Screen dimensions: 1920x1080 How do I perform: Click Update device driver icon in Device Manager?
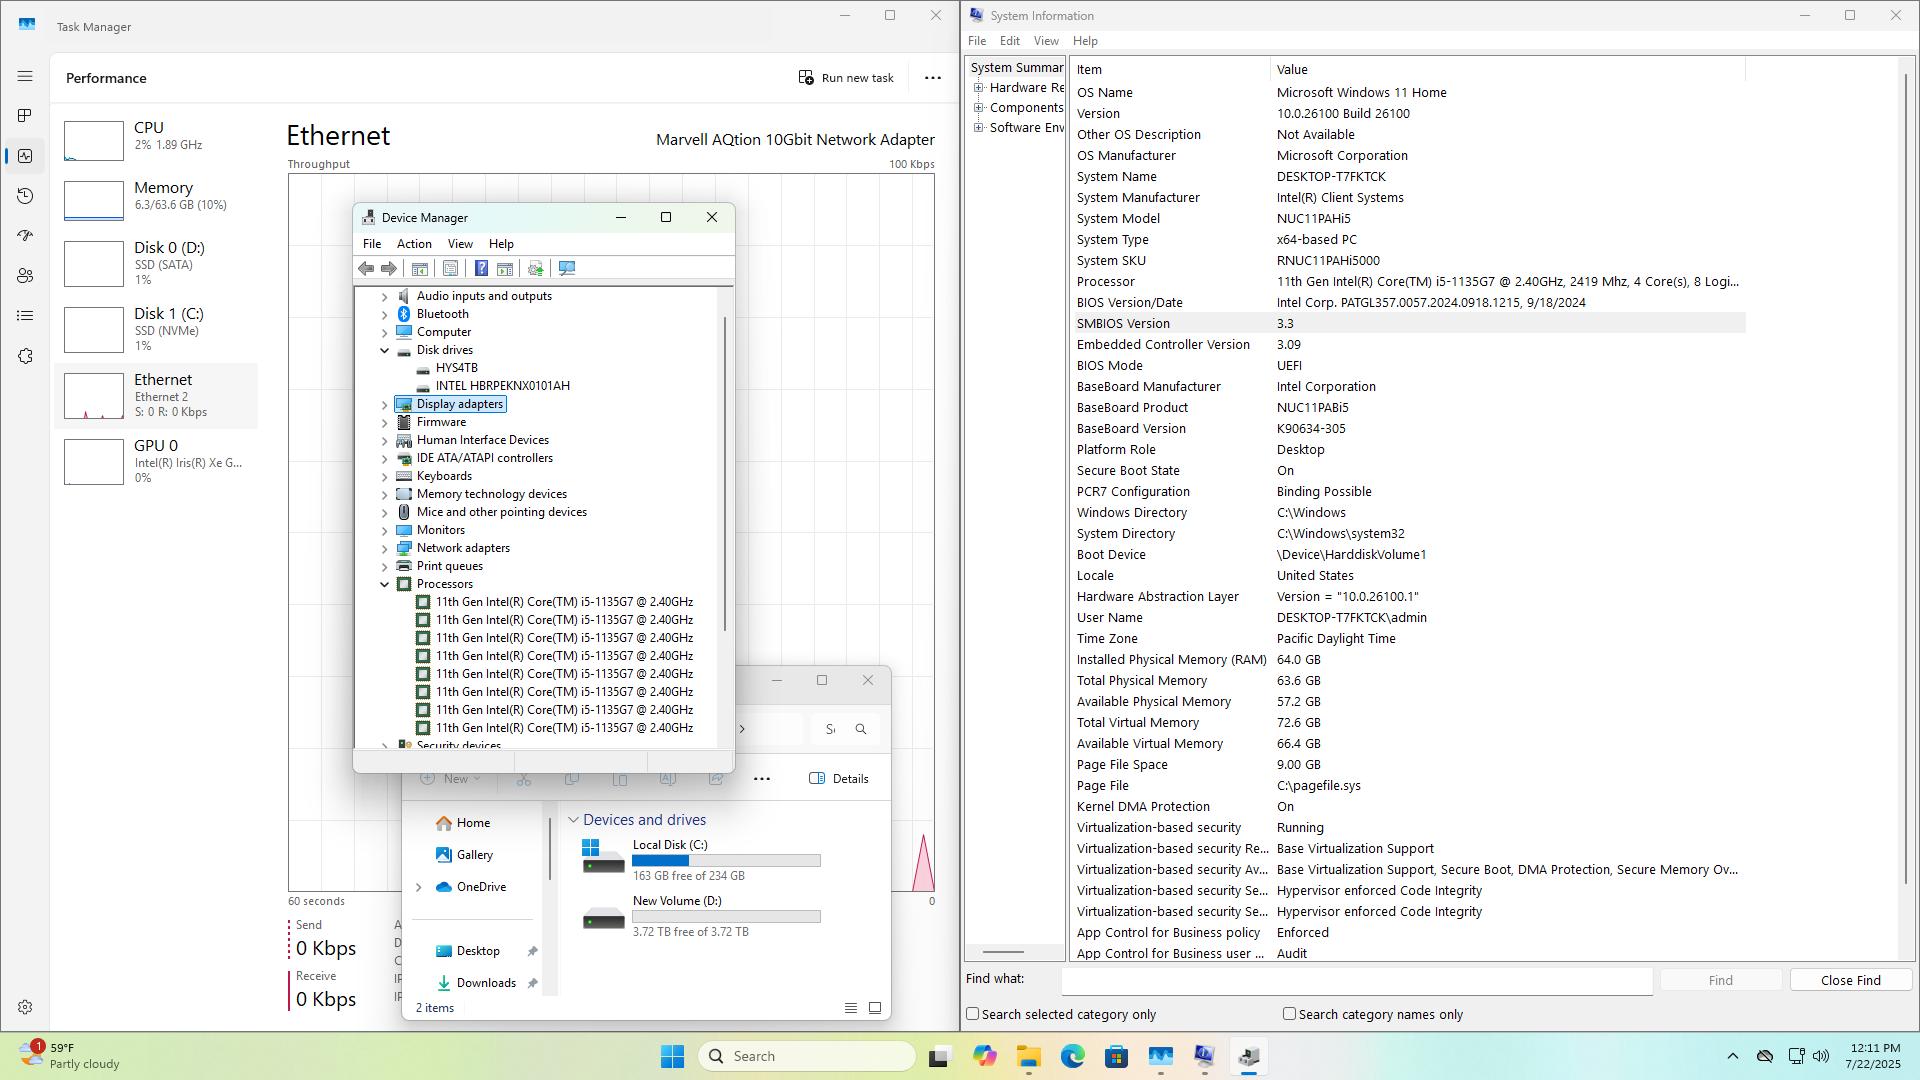536,268
